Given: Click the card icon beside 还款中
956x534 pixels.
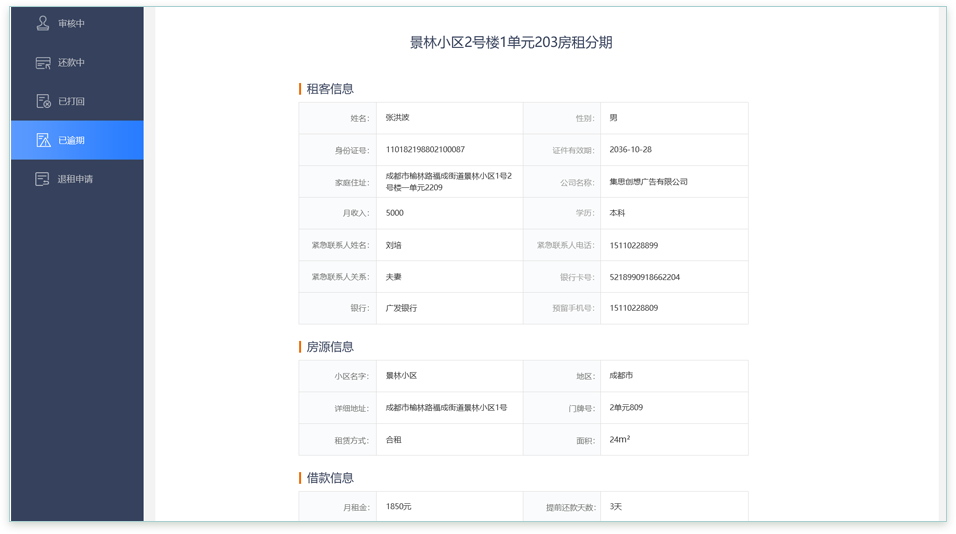Looking at the screenshot, I should coord(43,62).
